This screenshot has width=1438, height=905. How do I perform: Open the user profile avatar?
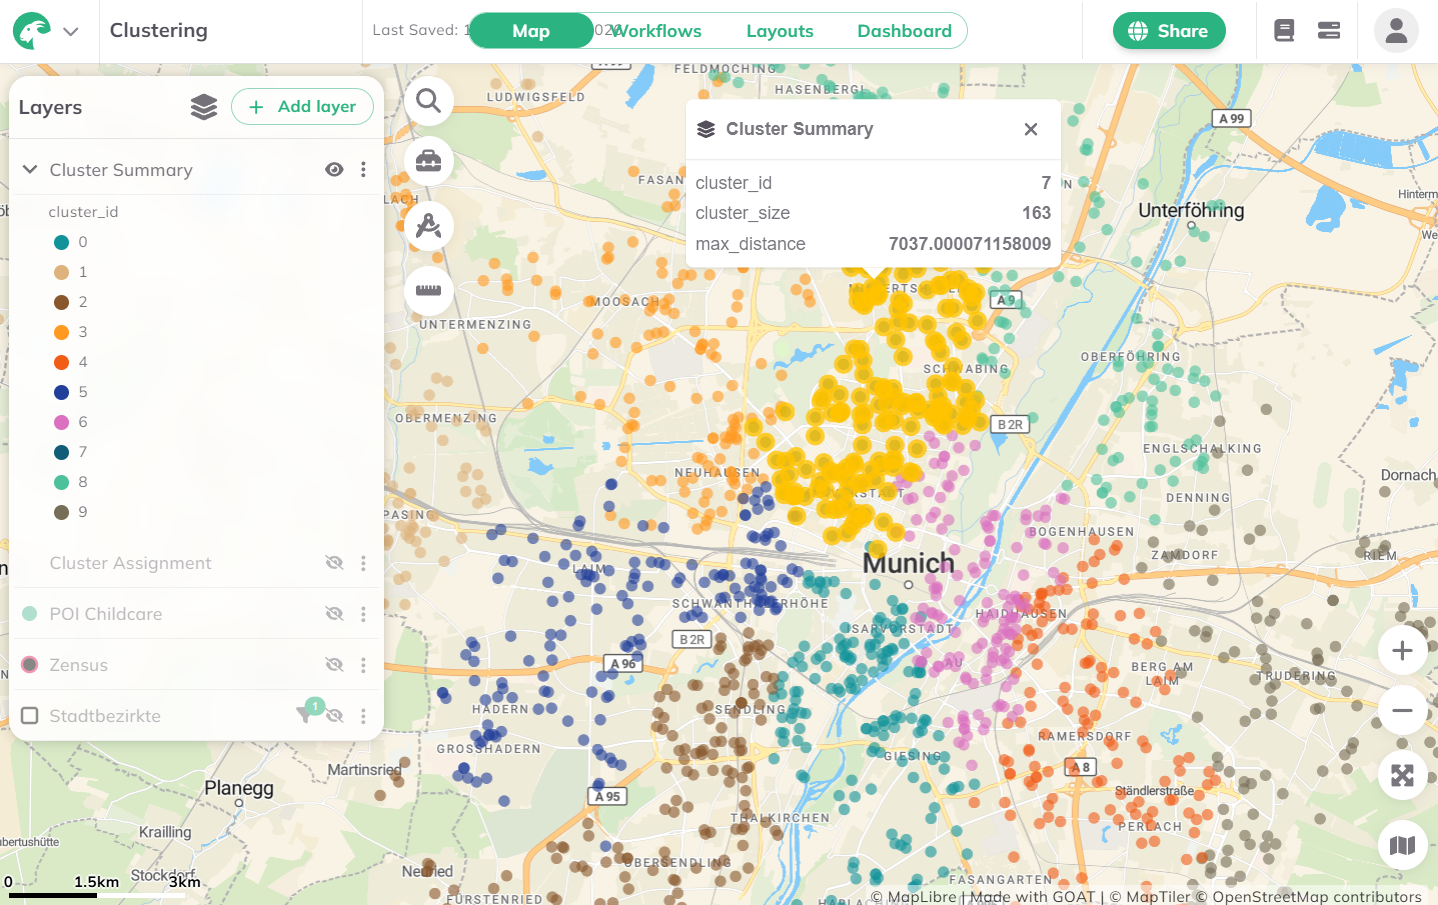pyautogui.click(x=1395, y=30)
